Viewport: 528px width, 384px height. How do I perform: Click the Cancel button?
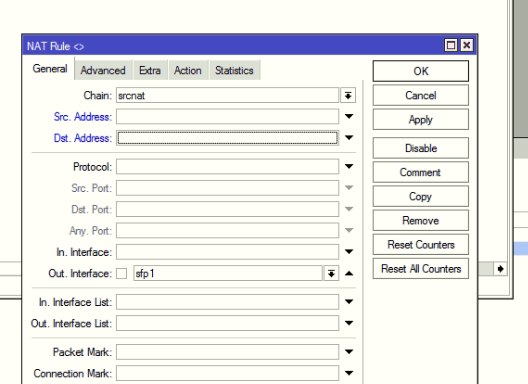coord(421,95)
